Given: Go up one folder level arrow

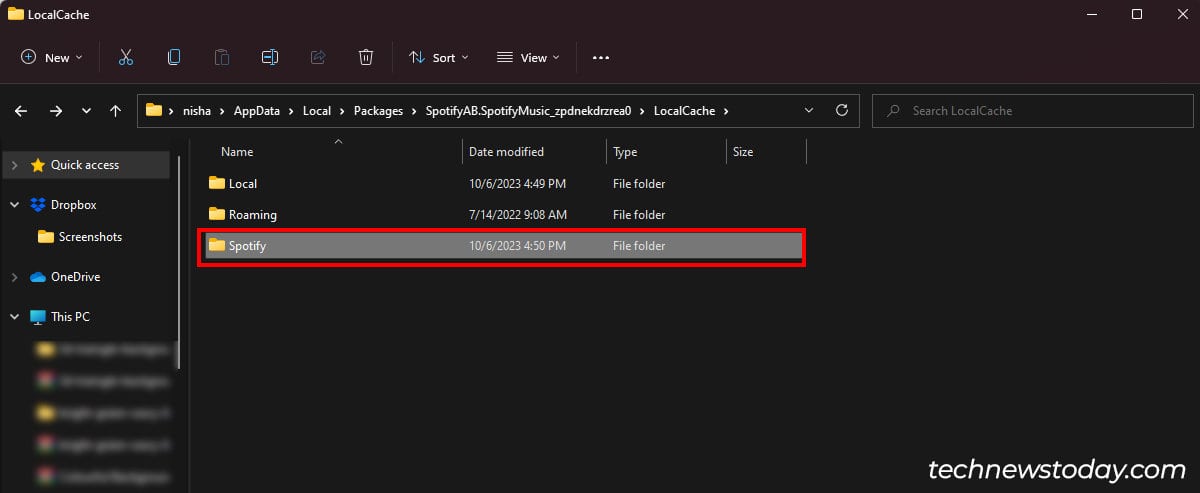Looking at the screenshot, I should click(x=116, y=111).
